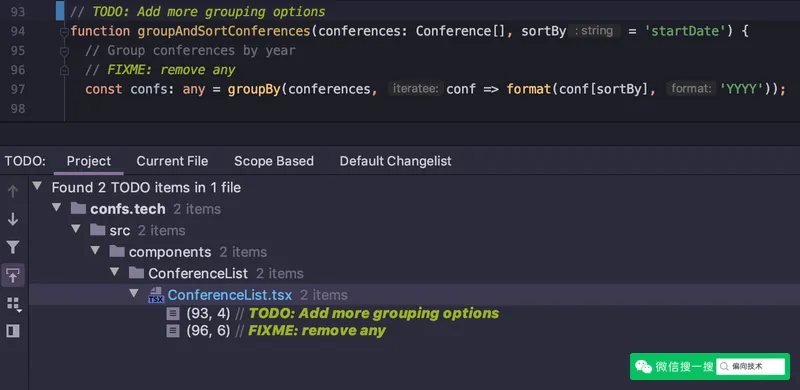This screenshot has width=800, height=390.
Task: Switch to the Scope Based tab
Action: (x=273, y=161)
